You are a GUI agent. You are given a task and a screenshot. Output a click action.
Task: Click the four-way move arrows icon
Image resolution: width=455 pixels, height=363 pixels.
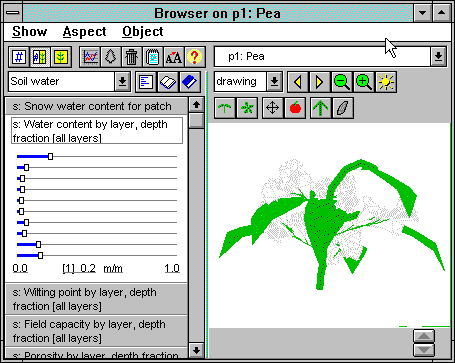point(272,108)
